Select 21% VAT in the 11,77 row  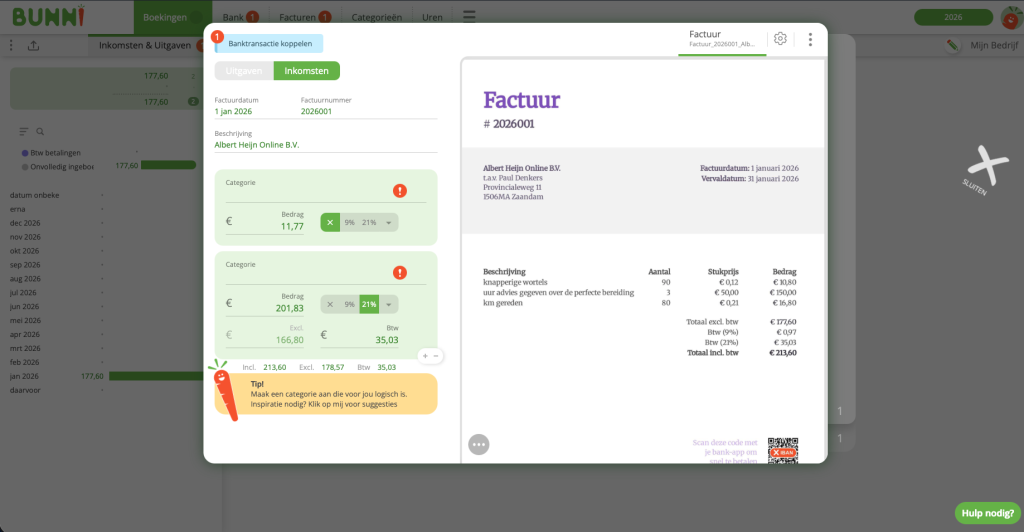[369, 223]
